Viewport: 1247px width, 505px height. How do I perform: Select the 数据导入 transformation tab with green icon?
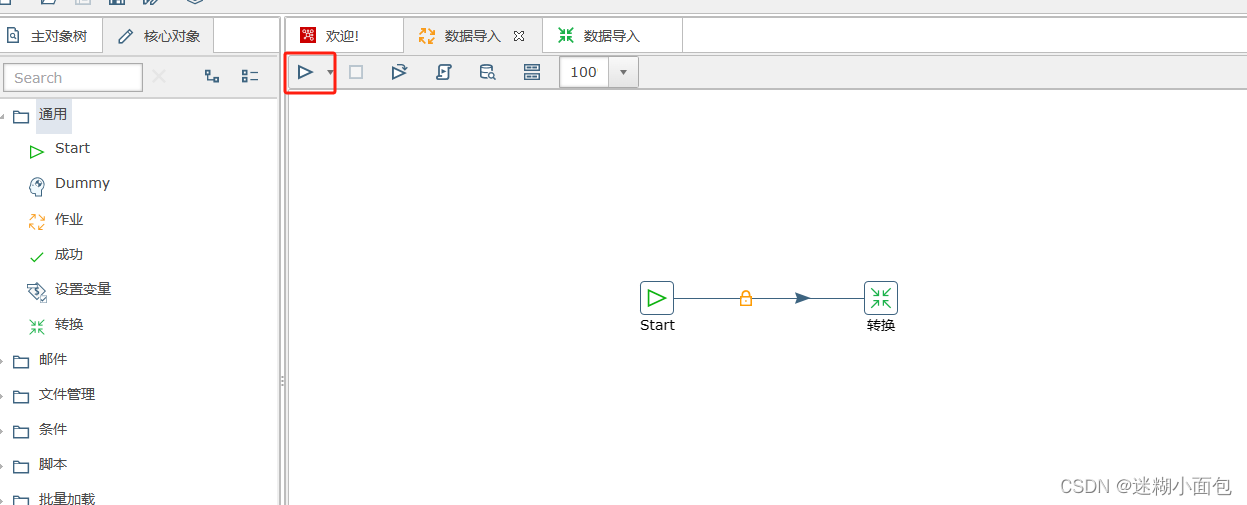(612, 36)
